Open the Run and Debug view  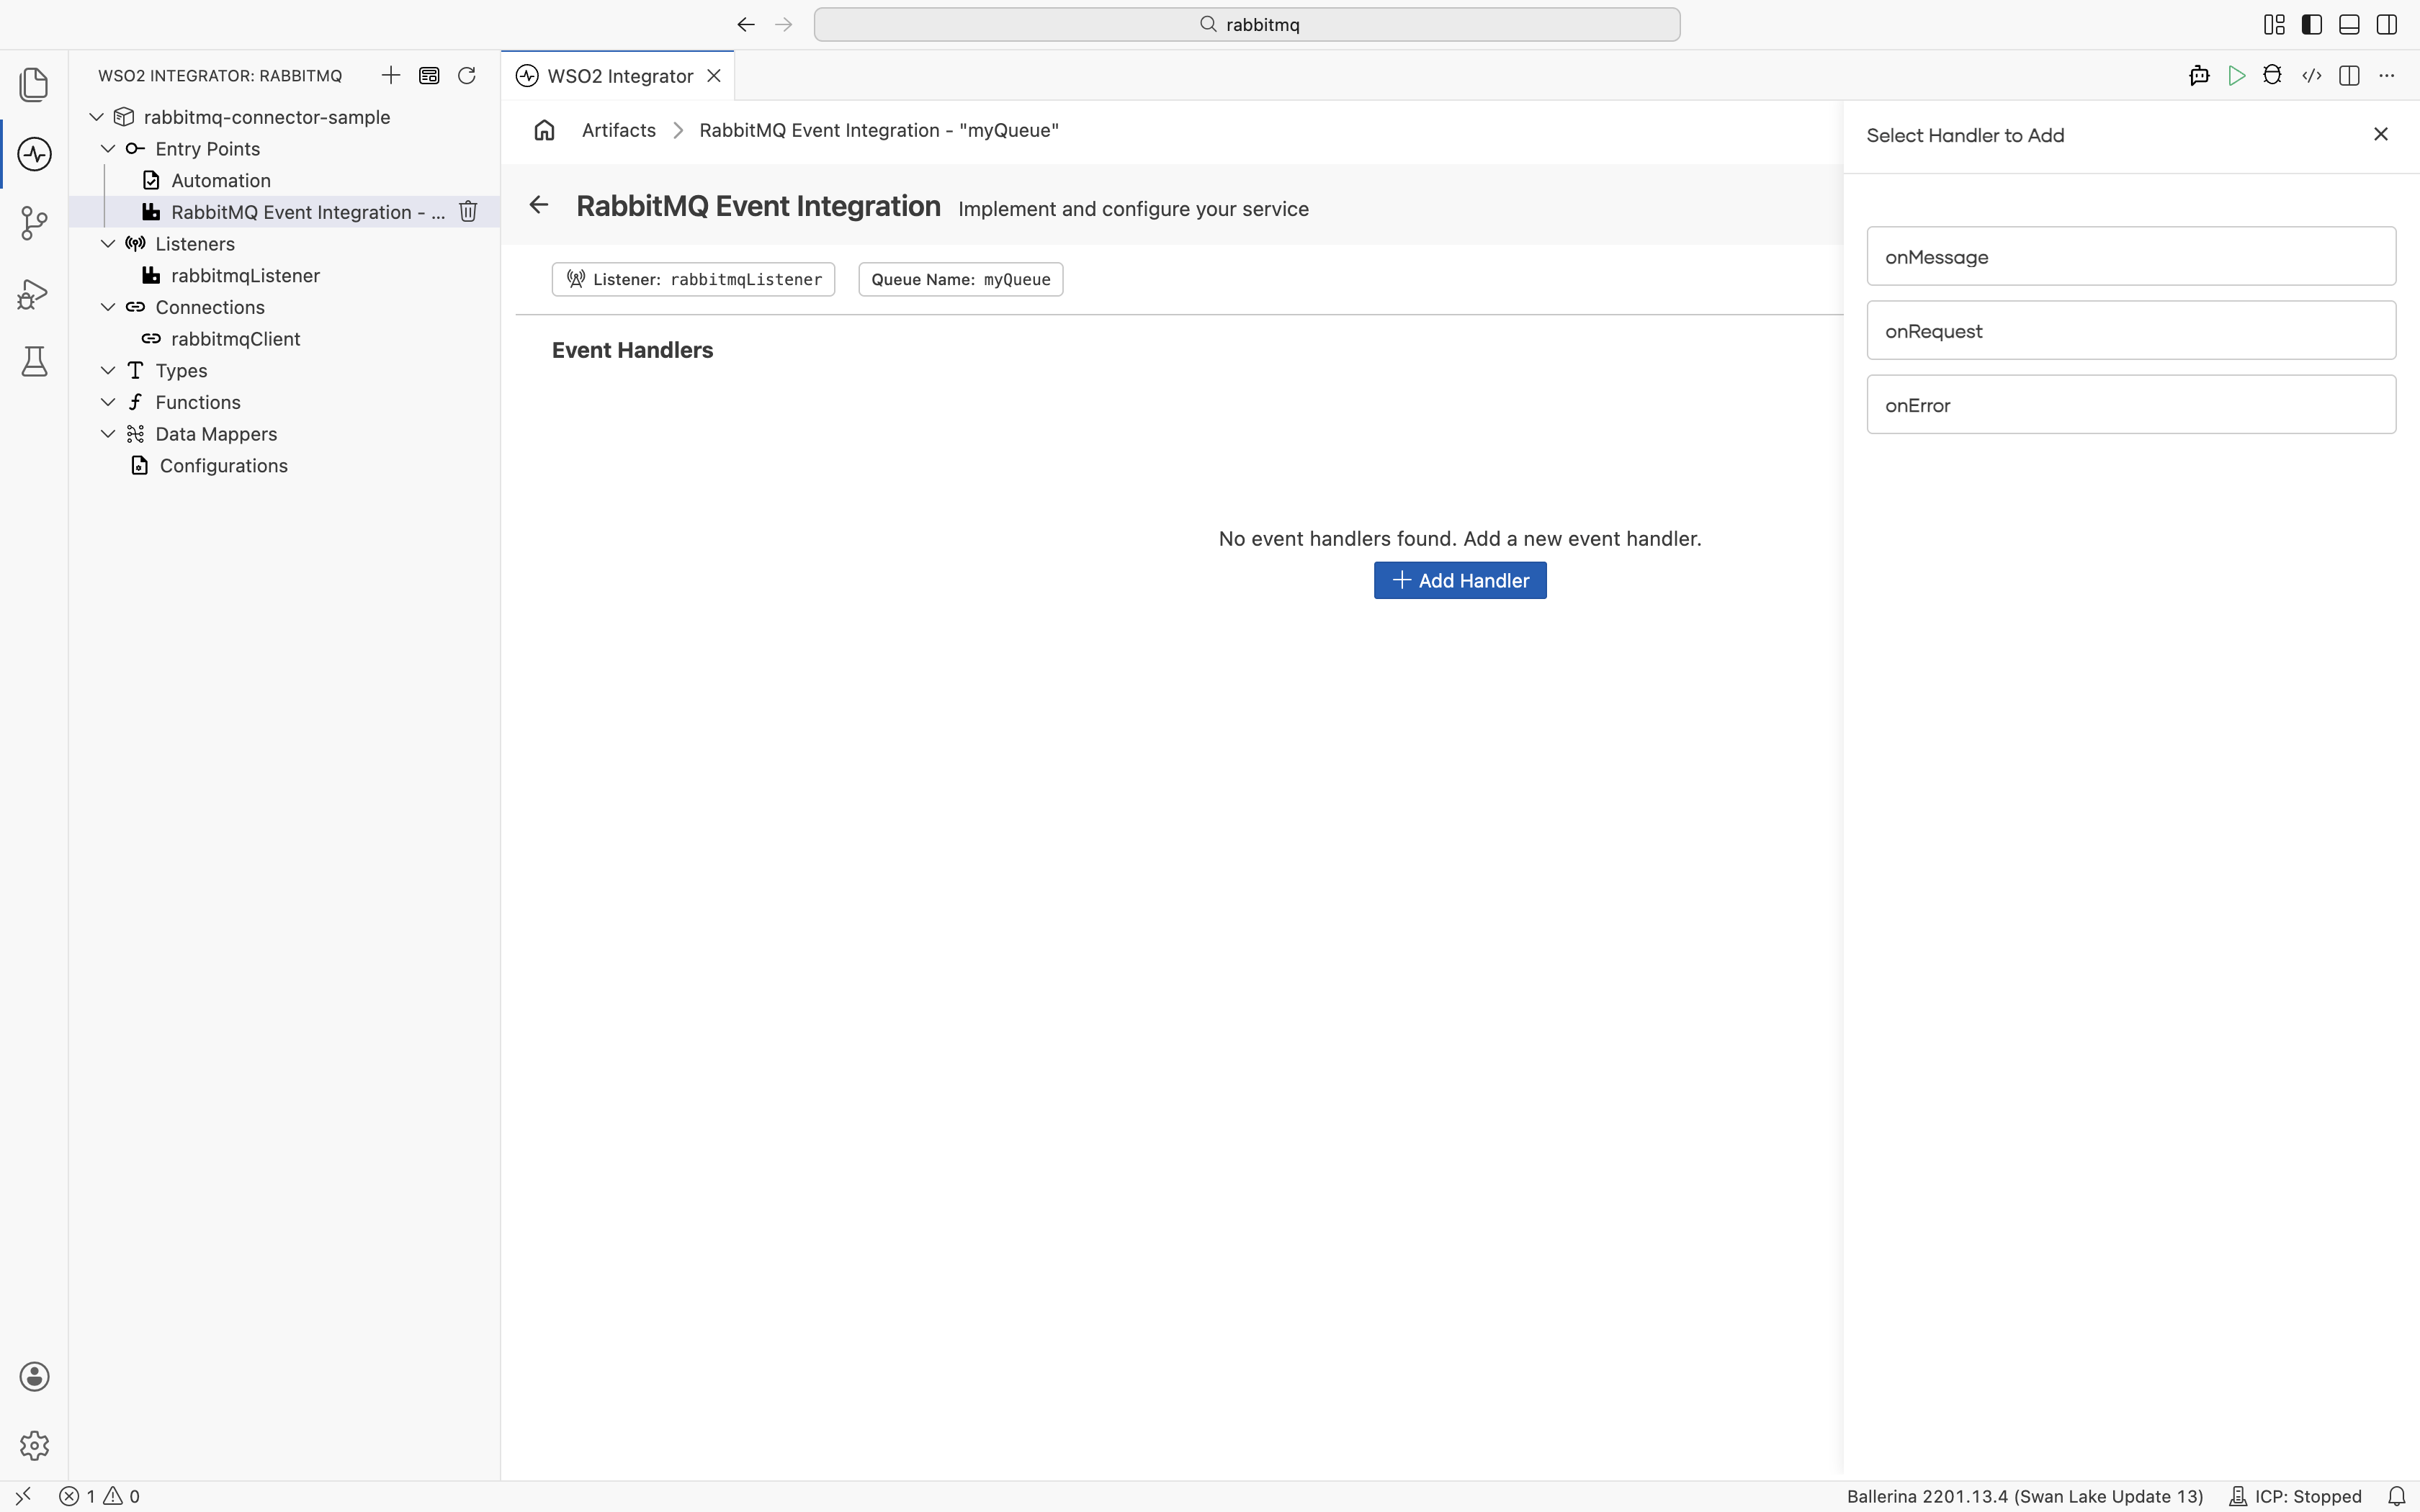tap(34, 293)
